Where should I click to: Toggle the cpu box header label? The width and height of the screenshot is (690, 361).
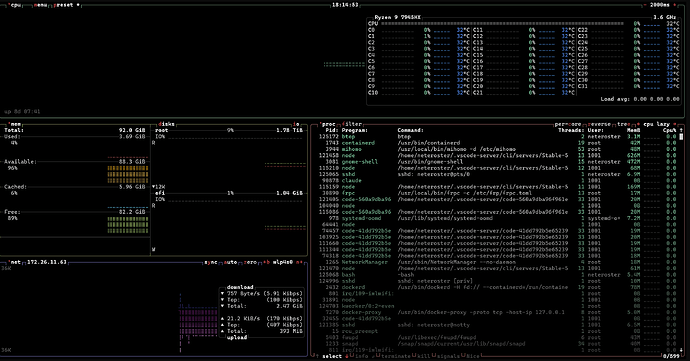coord(15,5)
